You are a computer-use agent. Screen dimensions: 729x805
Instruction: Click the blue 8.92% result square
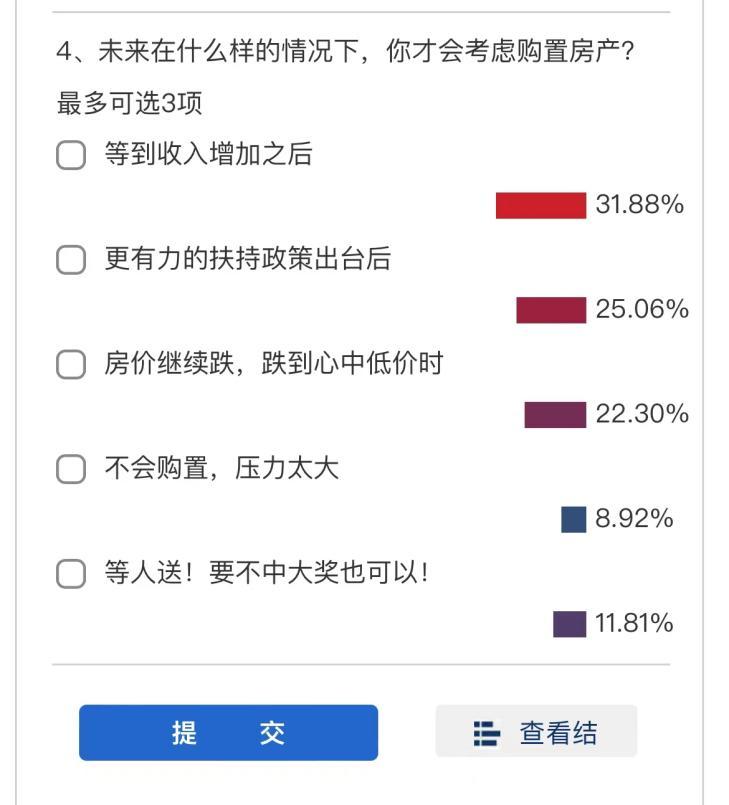pyautogui.click(x=574, y=520)
